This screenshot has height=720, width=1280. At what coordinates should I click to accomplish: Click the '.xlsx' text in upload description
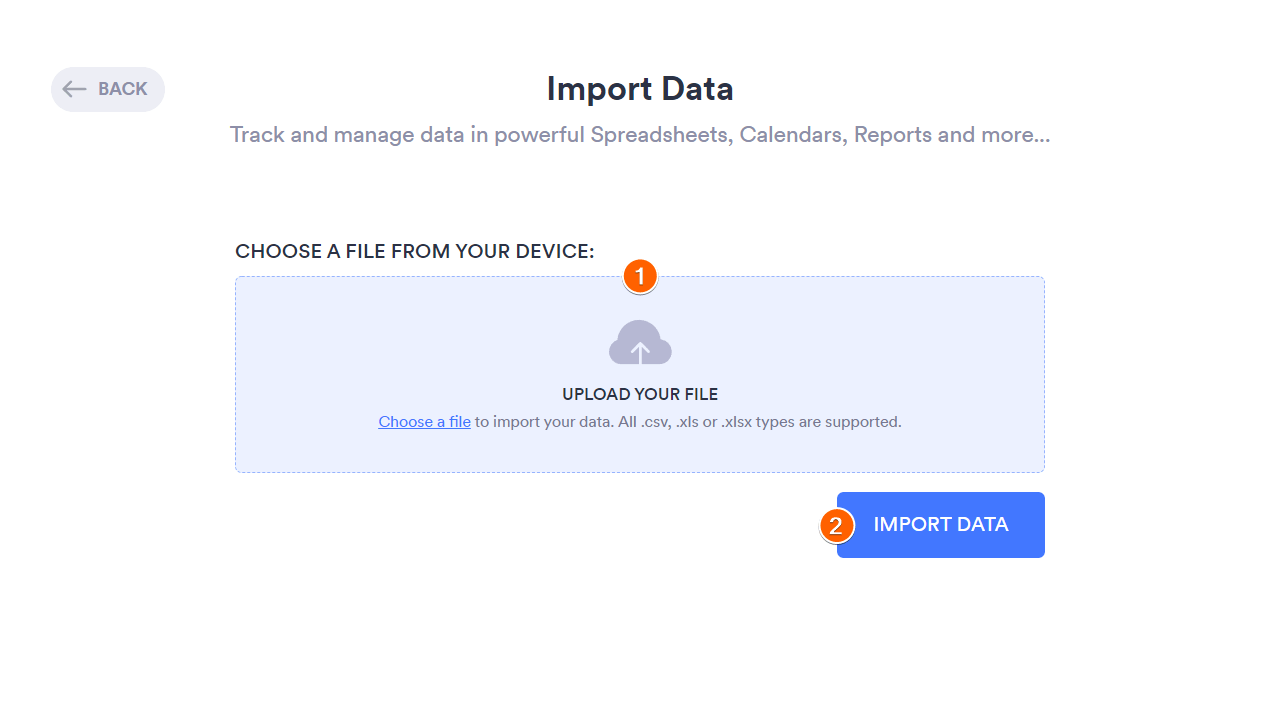tap(737, 422)
